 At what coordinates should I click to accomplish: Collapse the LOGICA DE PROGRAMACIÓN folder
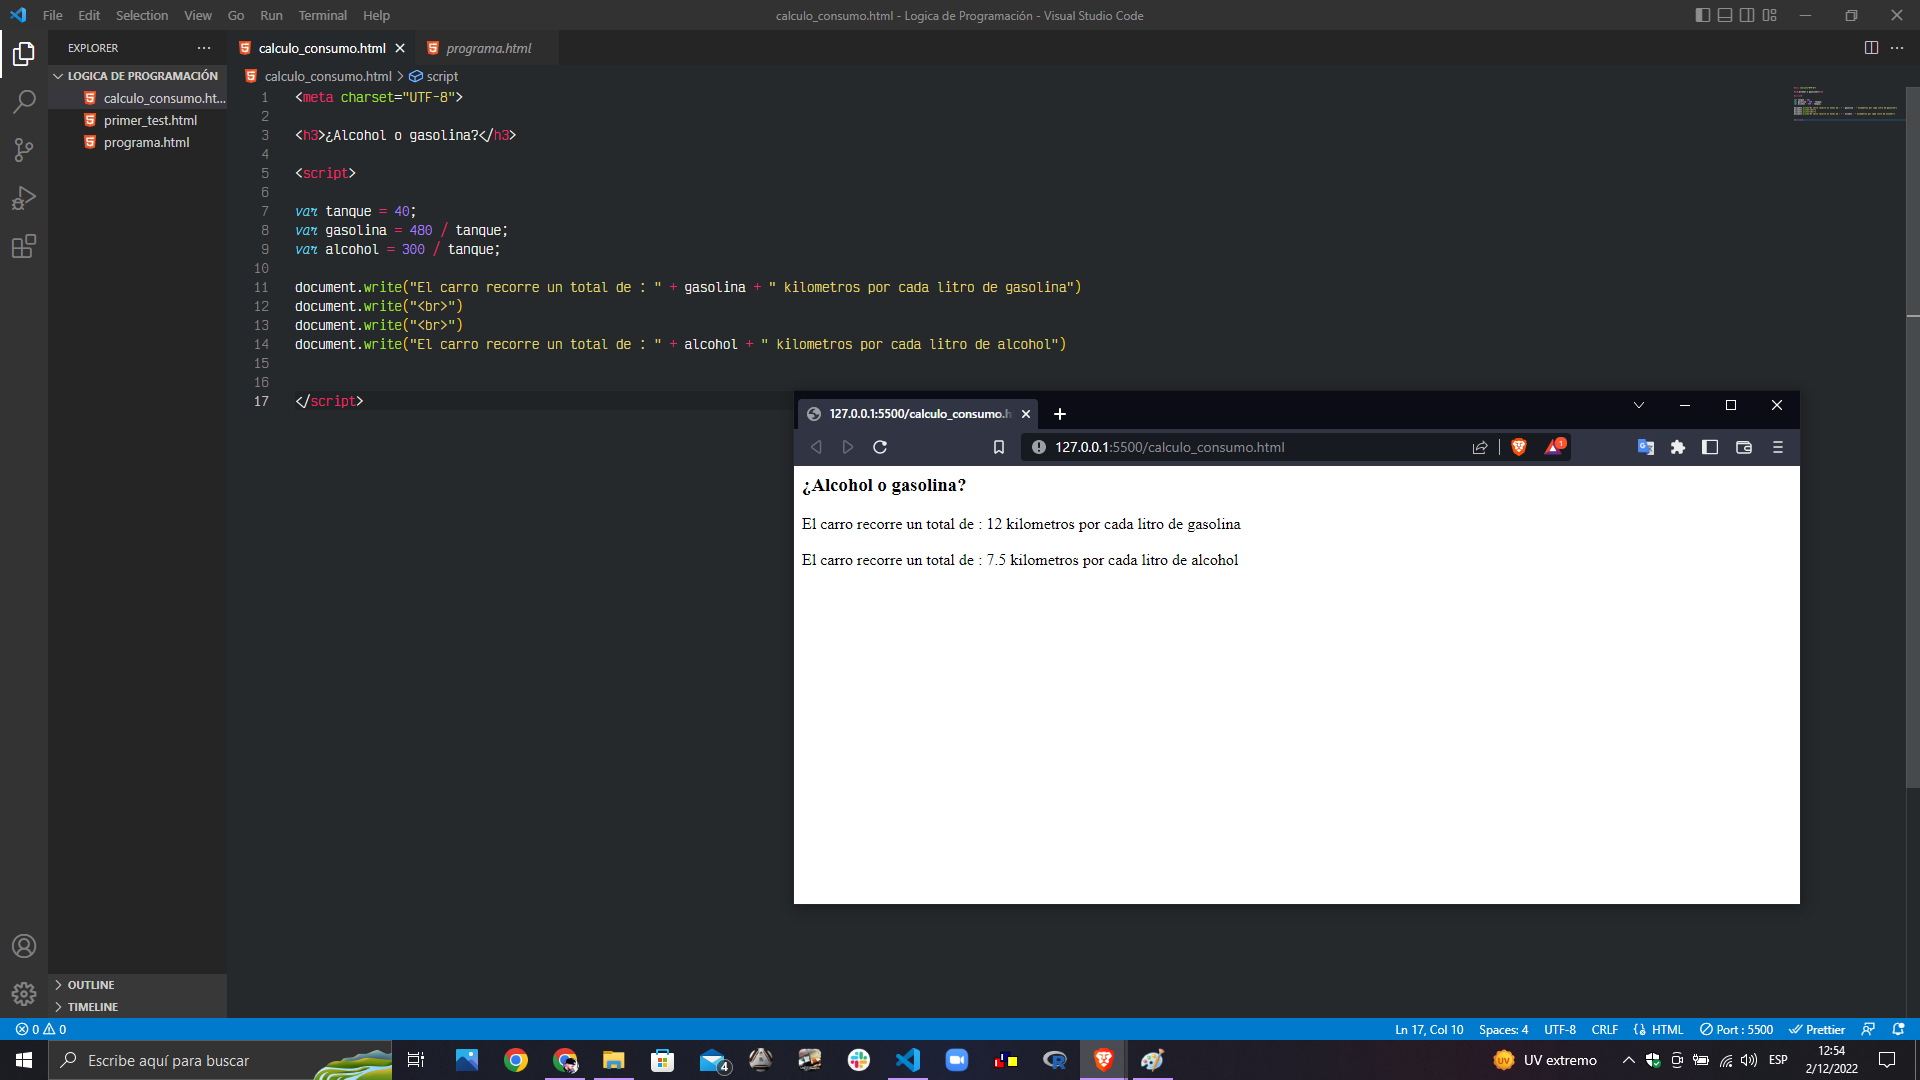136,76
